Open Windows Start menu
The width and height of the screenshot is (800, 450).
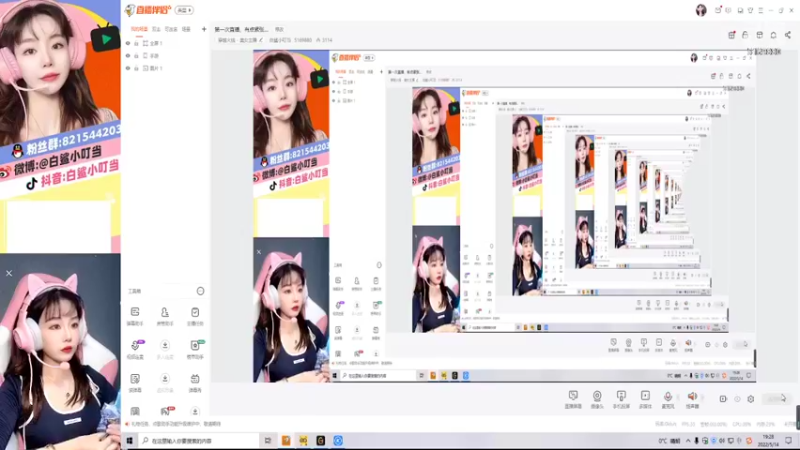point(130,440)
